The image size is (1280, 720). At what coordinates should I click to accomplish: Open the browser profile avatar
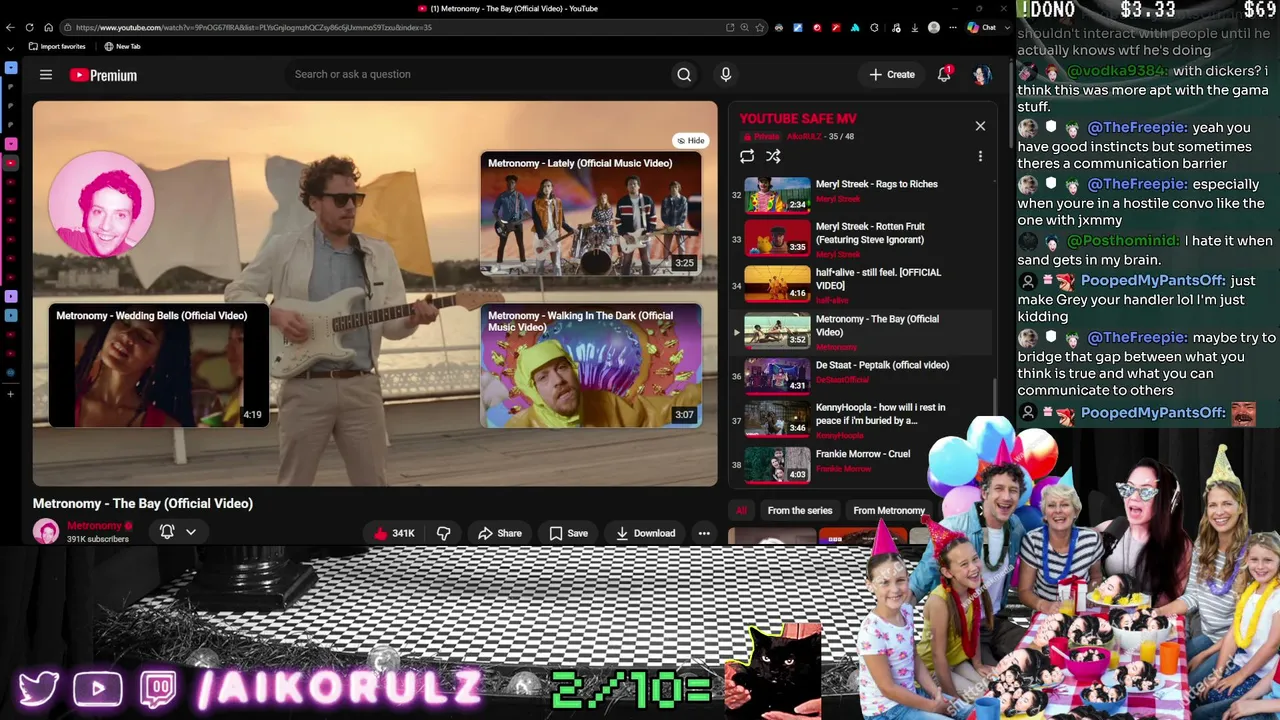[x=934, y=28]
